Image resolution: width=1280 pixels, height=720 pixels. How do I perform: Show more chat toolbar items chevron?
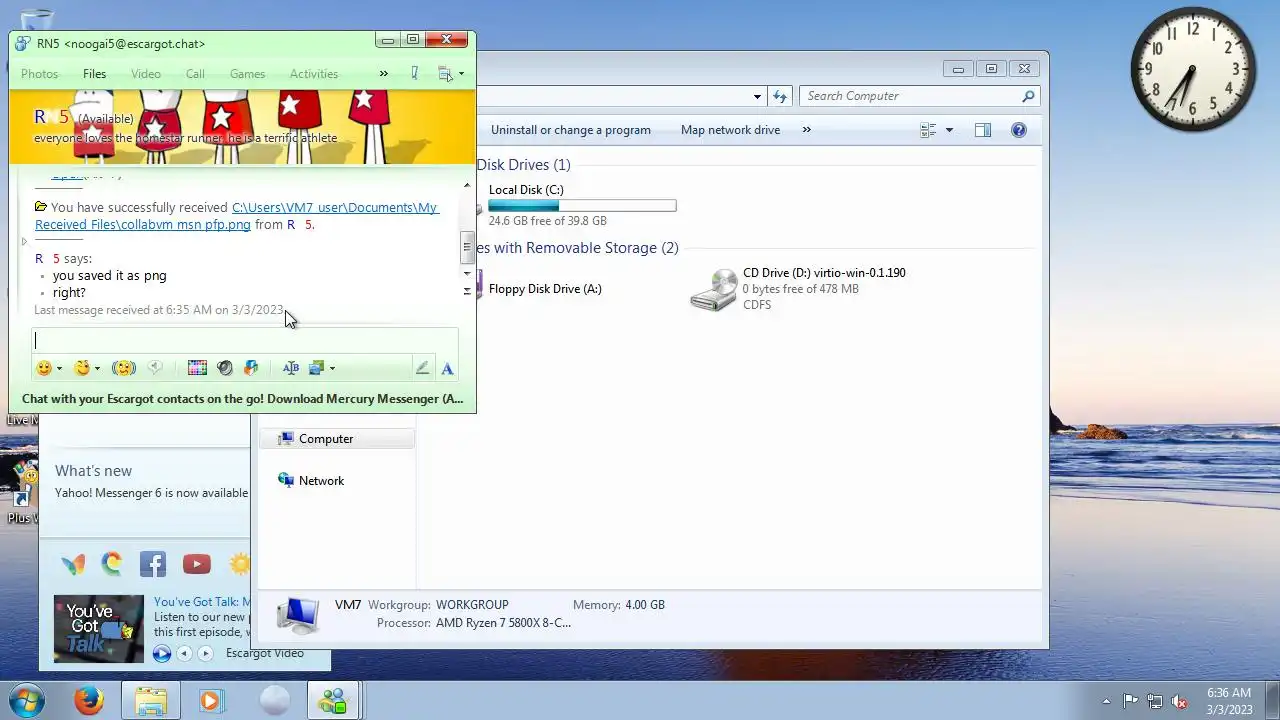383,73
